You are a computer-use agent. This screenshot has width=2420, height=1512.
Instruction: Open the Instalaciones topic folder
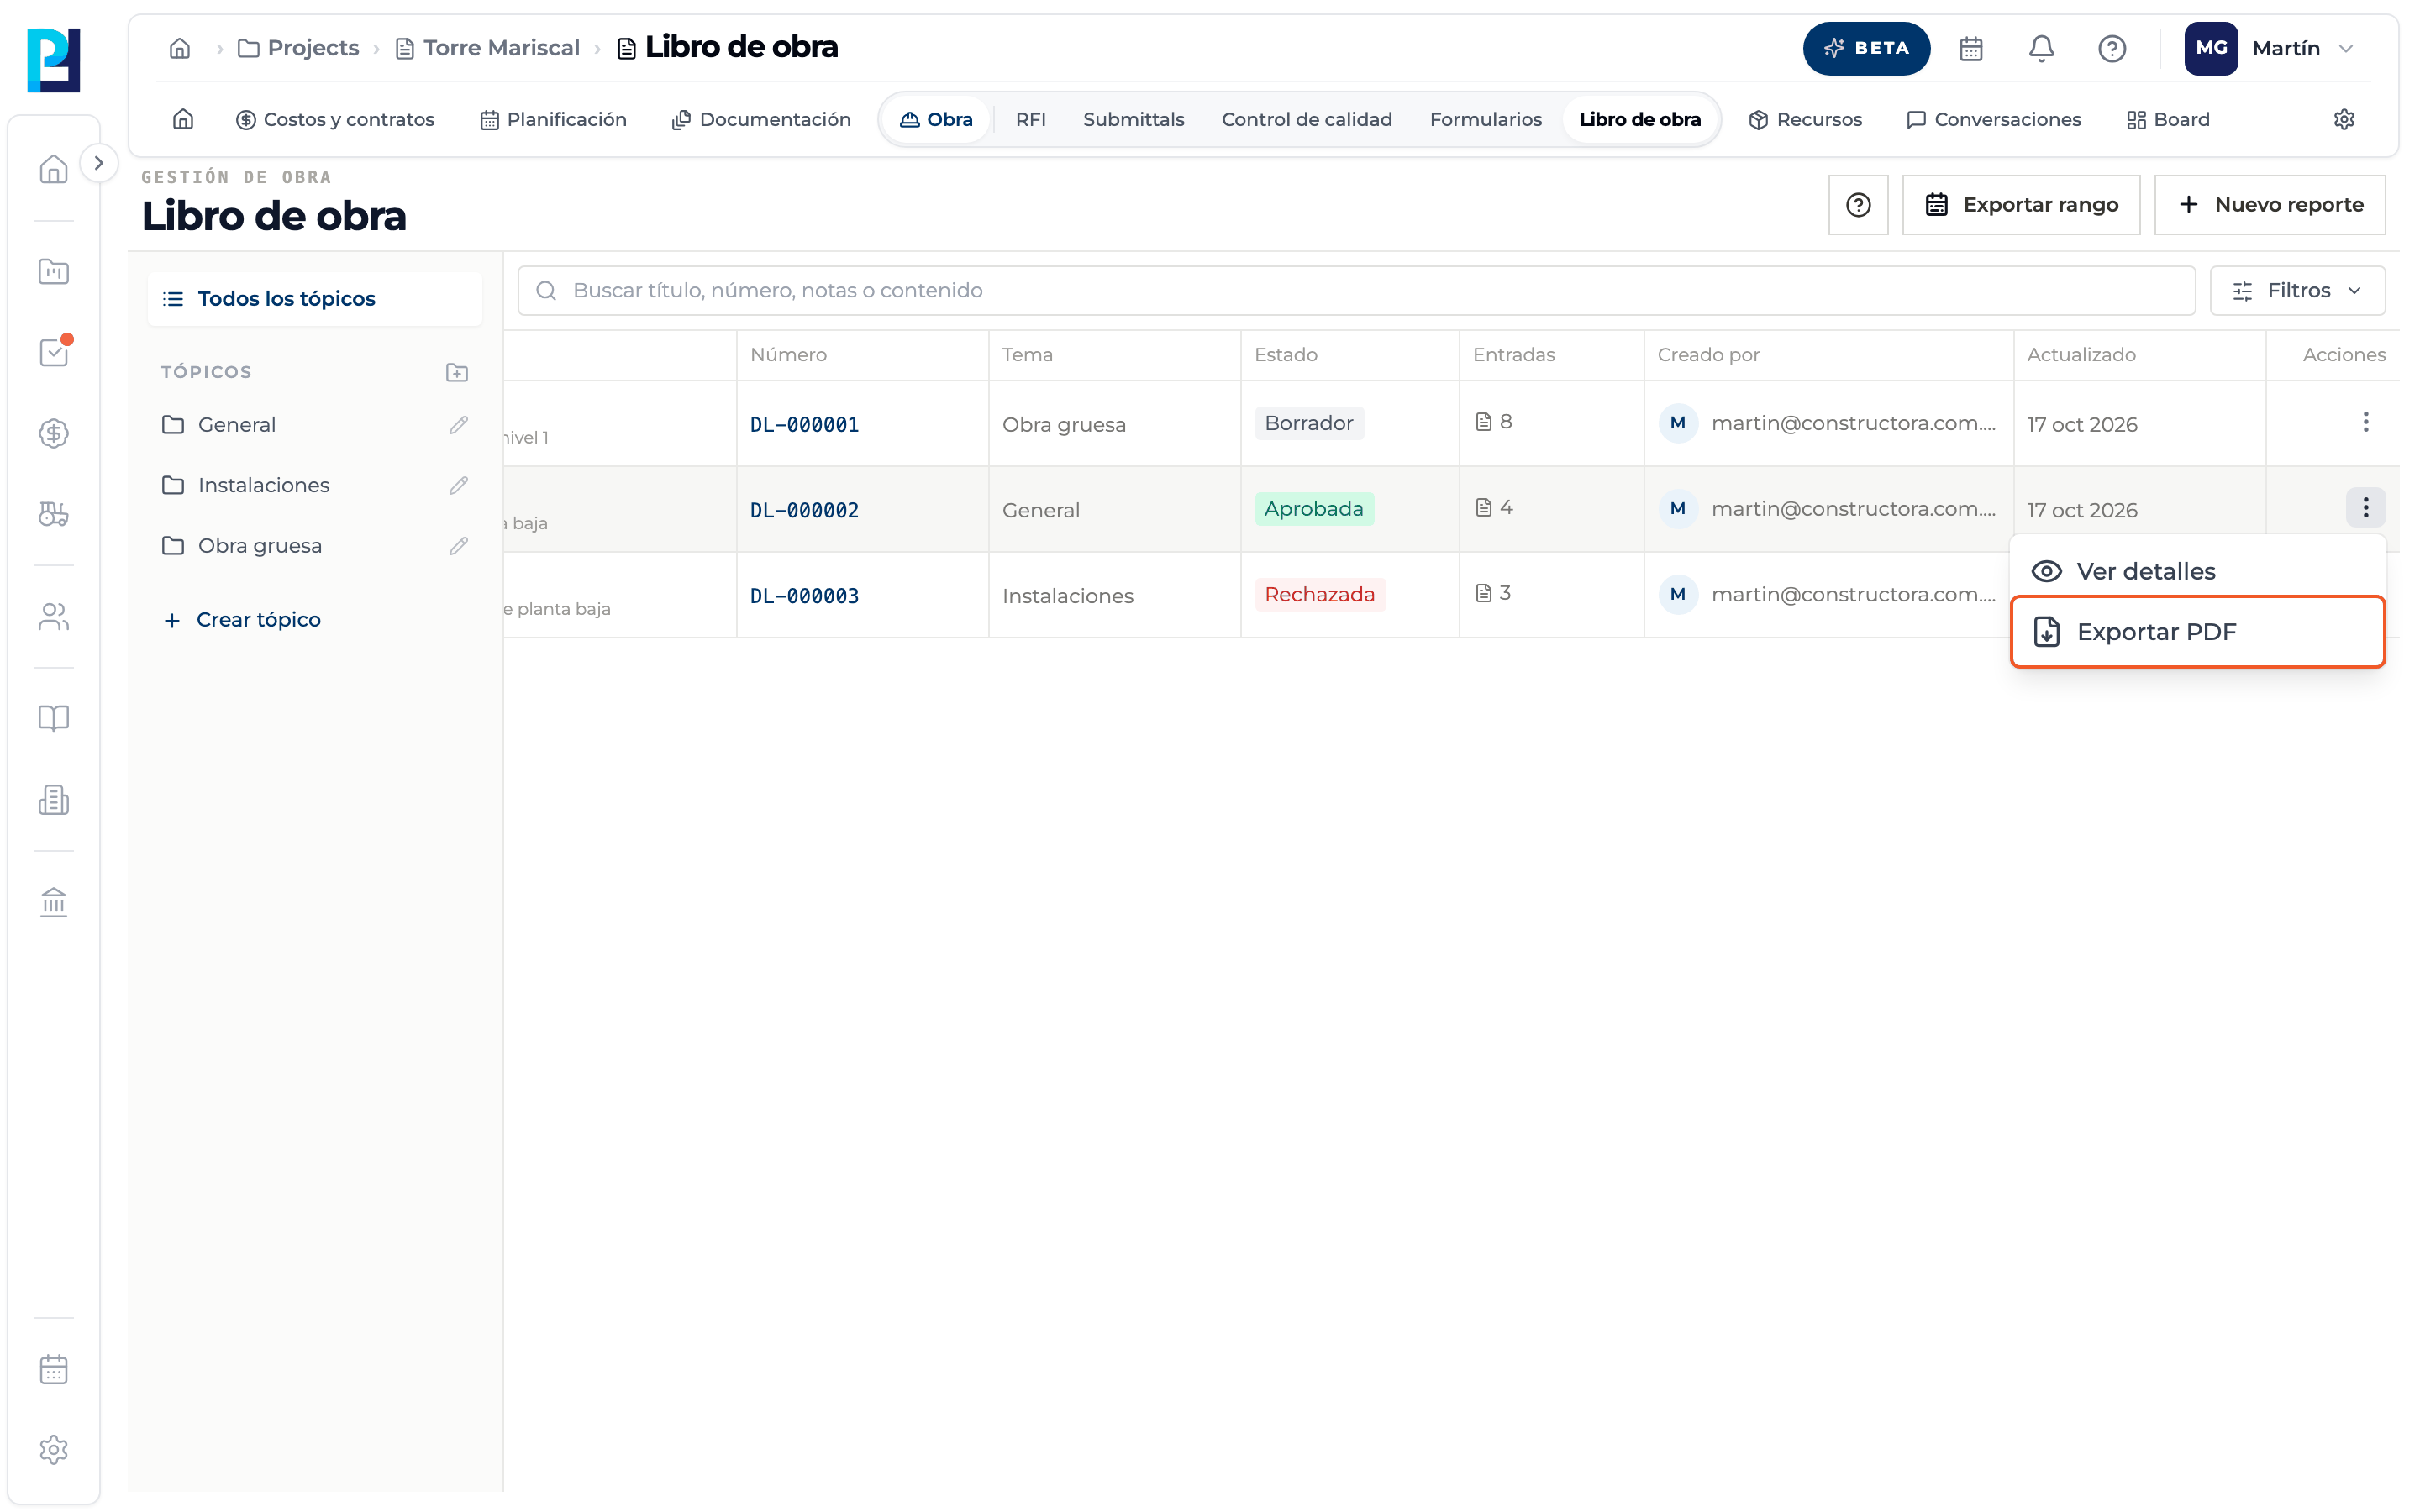(263, 485)
